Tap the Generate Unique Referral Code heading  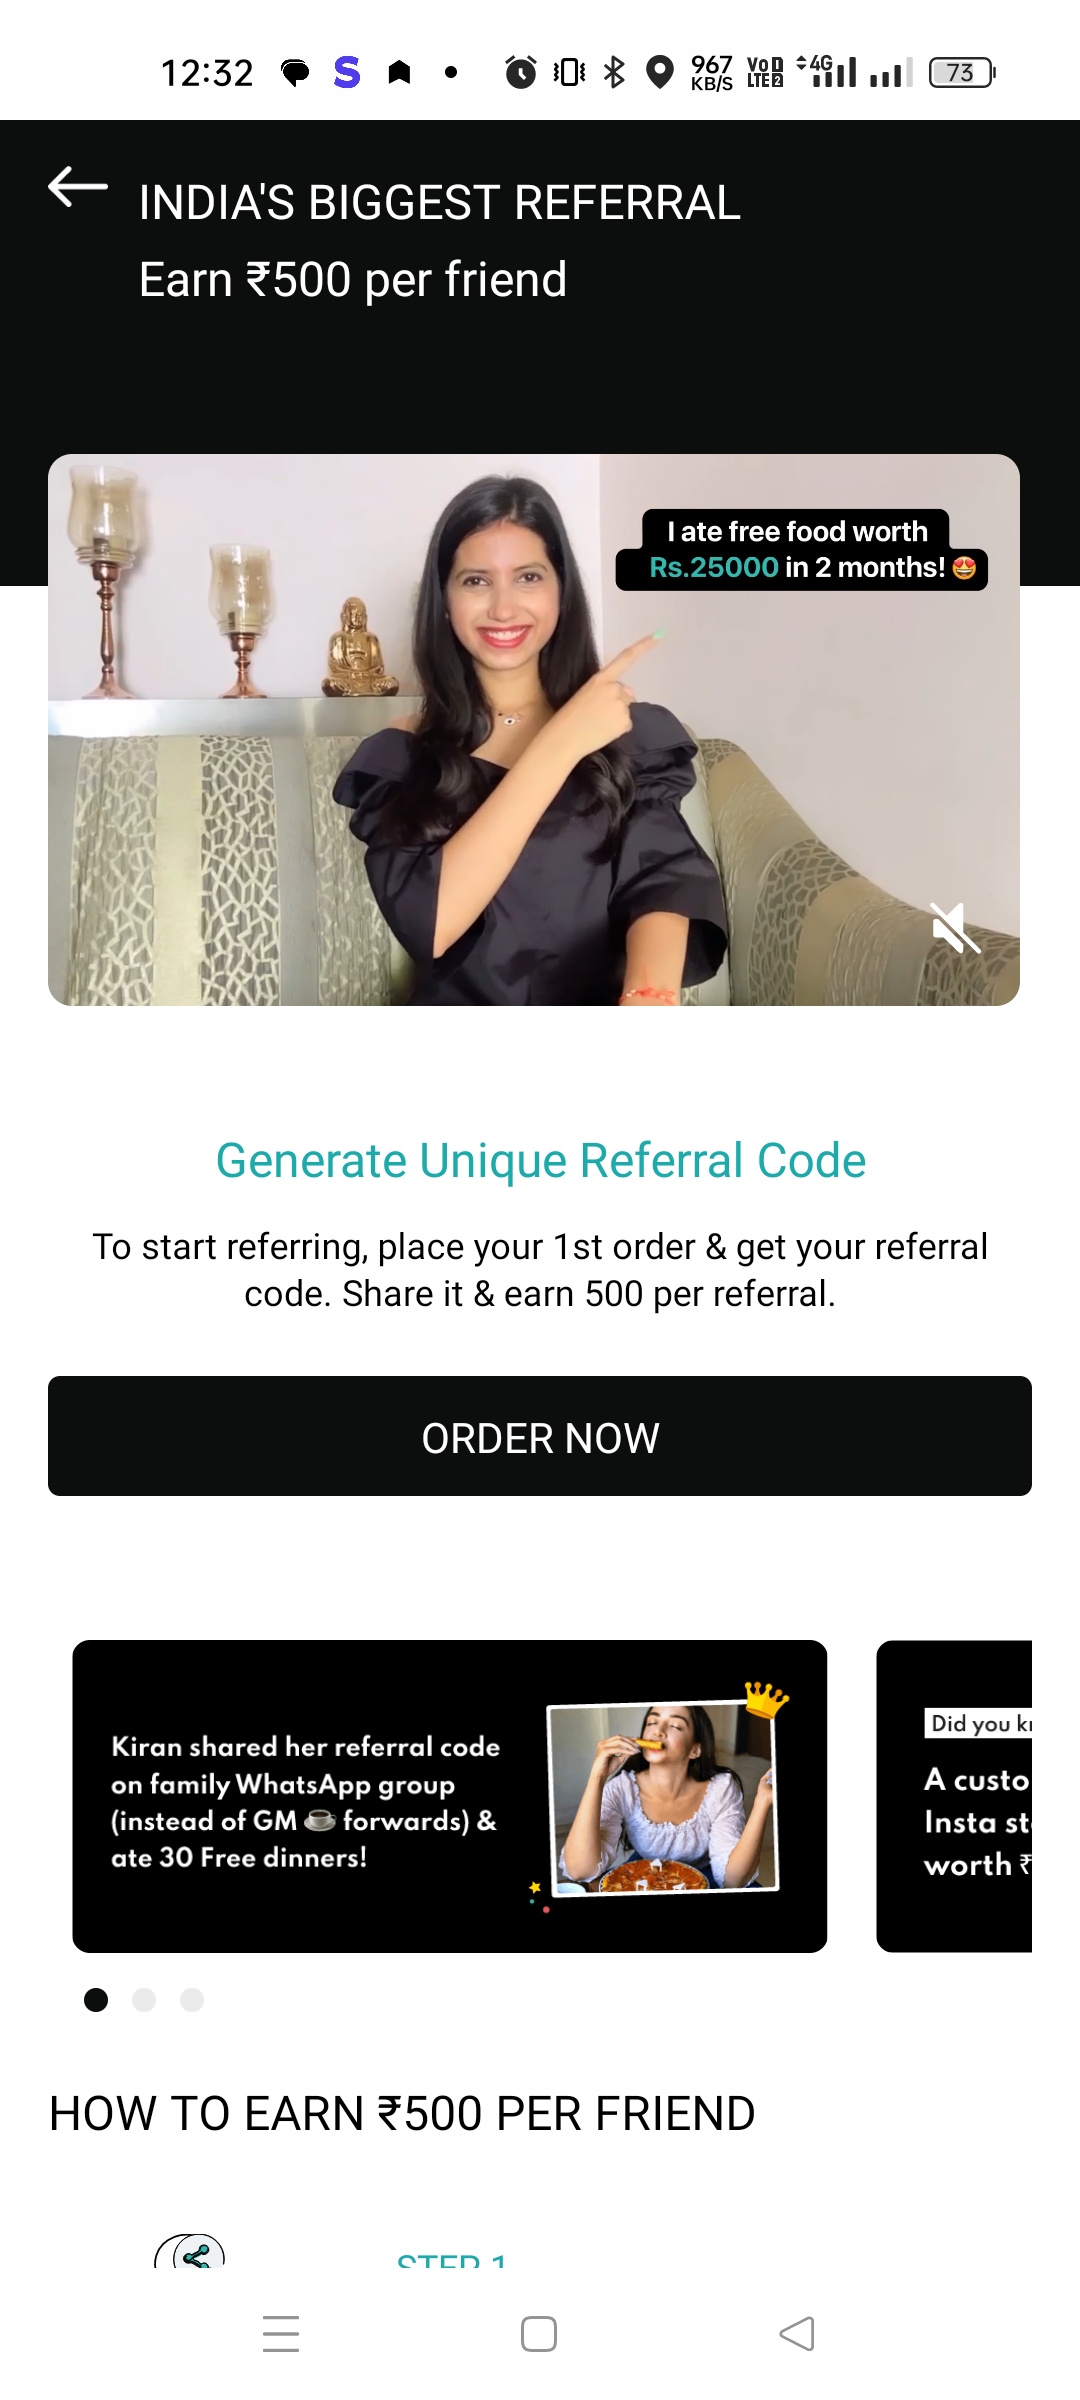coord(541,1160)
